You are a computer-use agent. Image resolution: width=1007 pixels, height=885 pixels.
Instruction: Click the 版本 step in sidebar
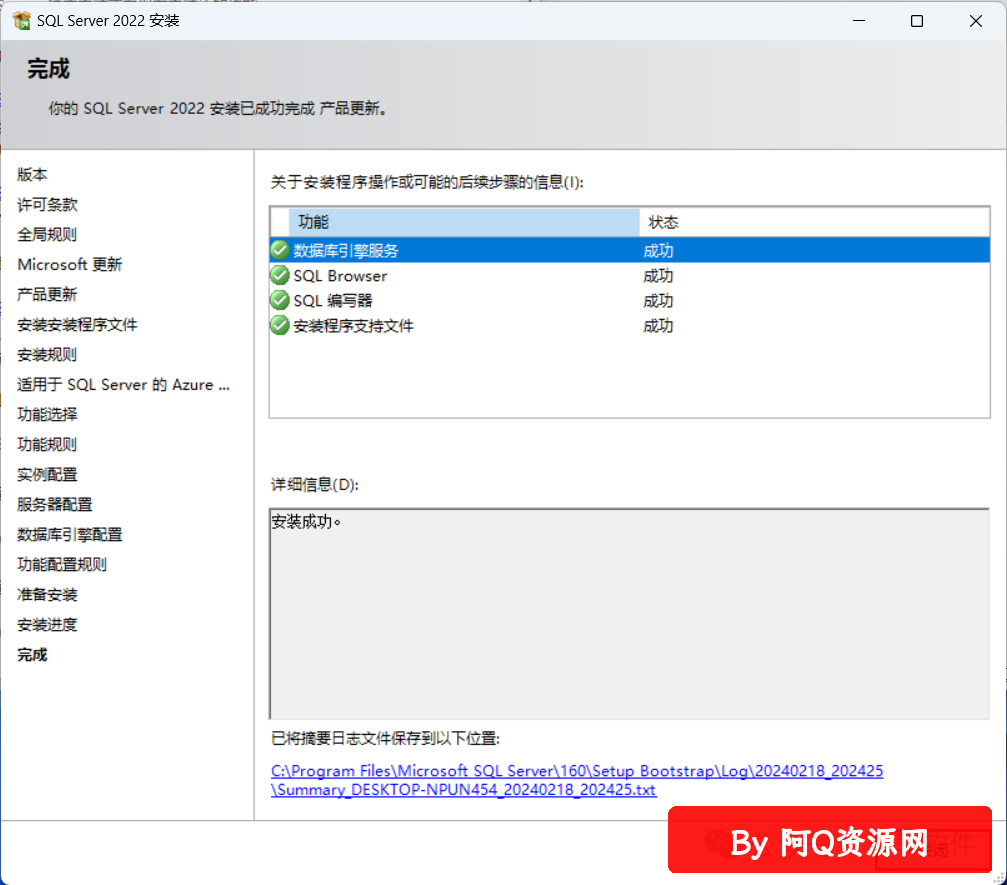[x=32, y=174]
